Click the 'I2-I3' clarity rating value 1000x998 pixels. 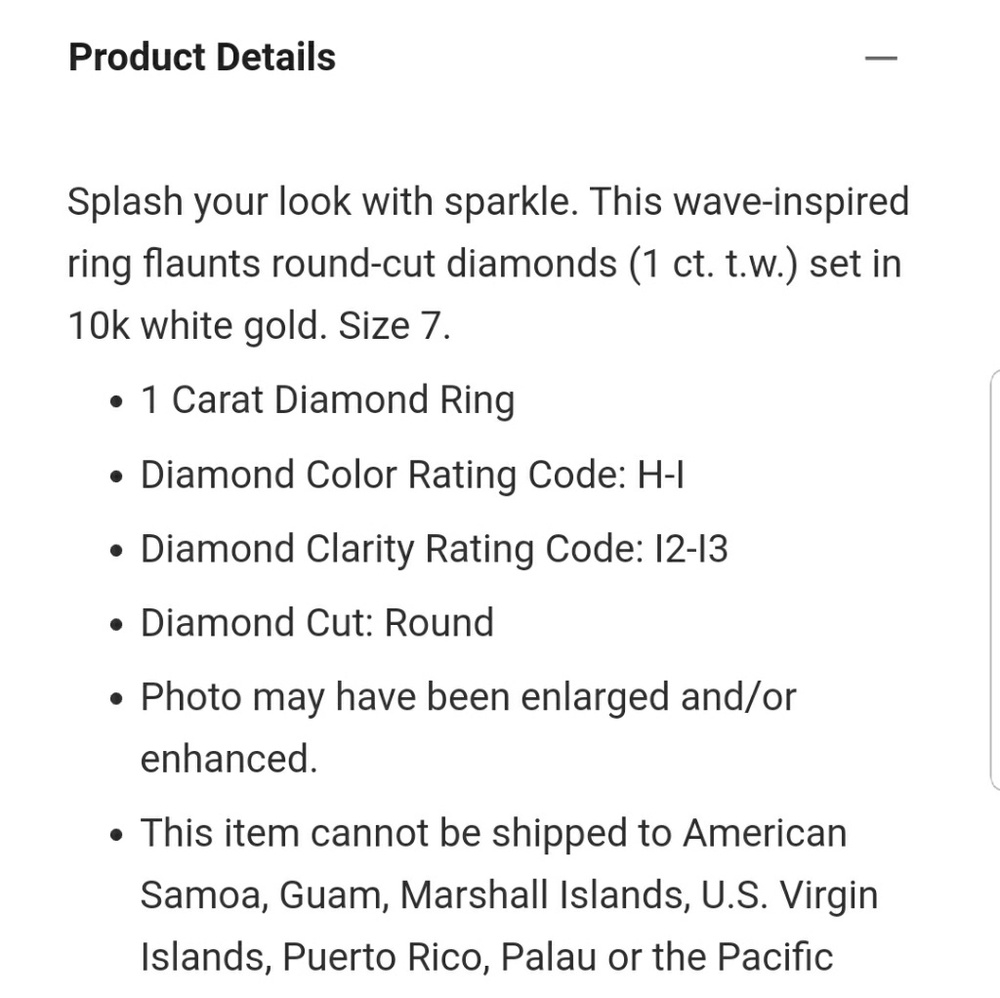click(x=685, y=549)
